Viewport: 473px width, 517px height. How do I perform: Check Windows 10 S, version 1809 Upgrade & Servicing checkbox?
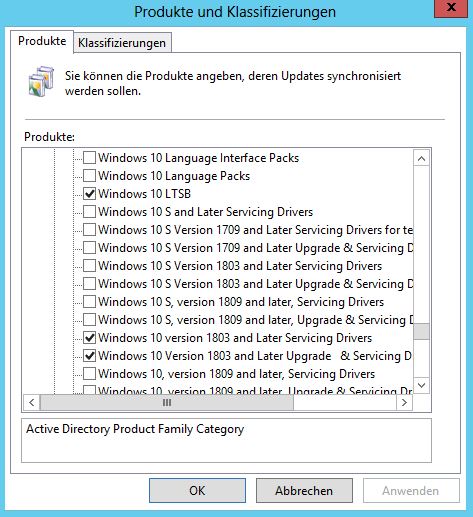(89, 319)
